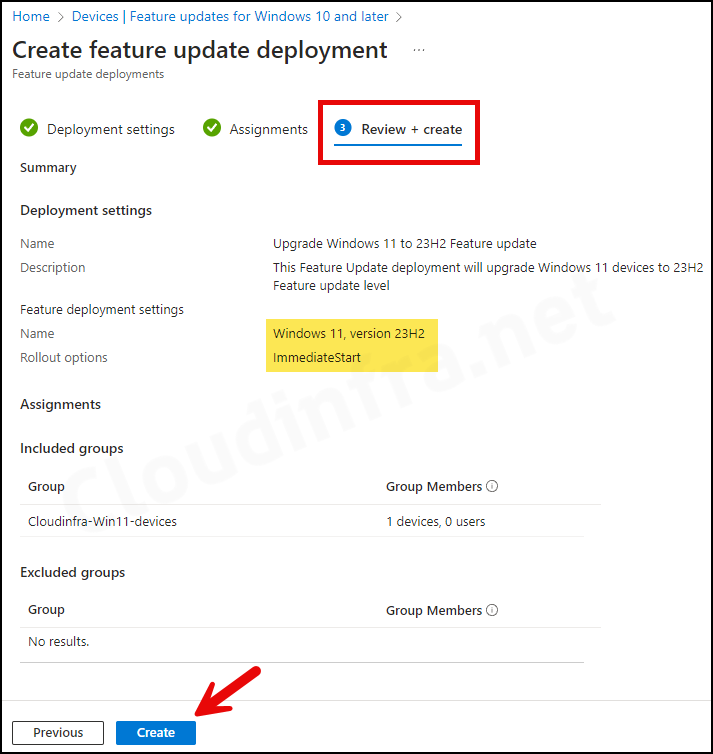Screen dimensions: 713x754
Task: Show Group Members info under Included groups
Action: 492,486
